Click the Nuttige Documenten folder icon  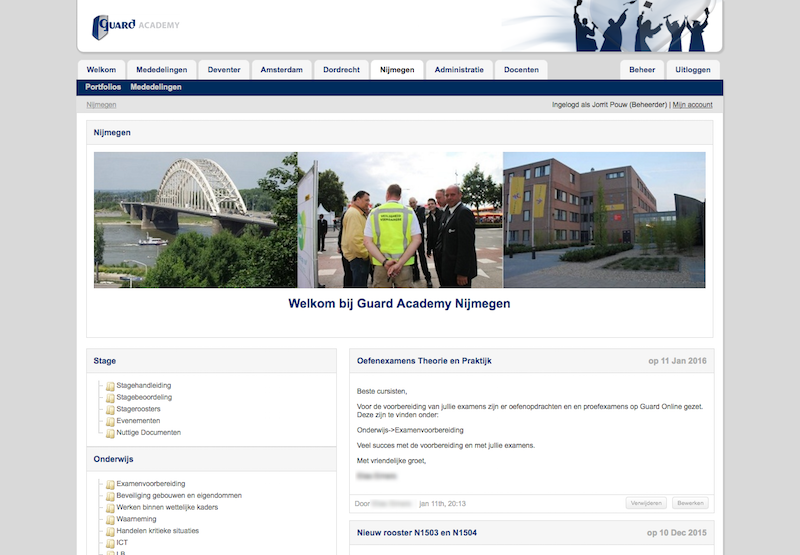(110, 433)
